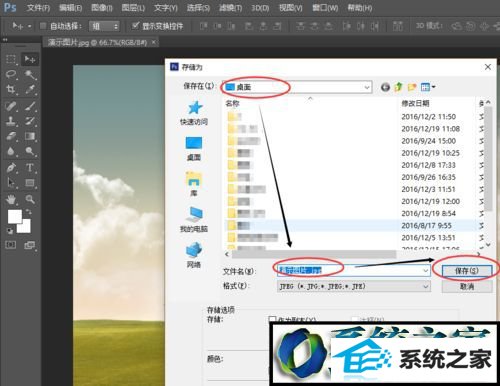
Task: Select the Move tool in the tools panel
Action: (x=30, y=59)
